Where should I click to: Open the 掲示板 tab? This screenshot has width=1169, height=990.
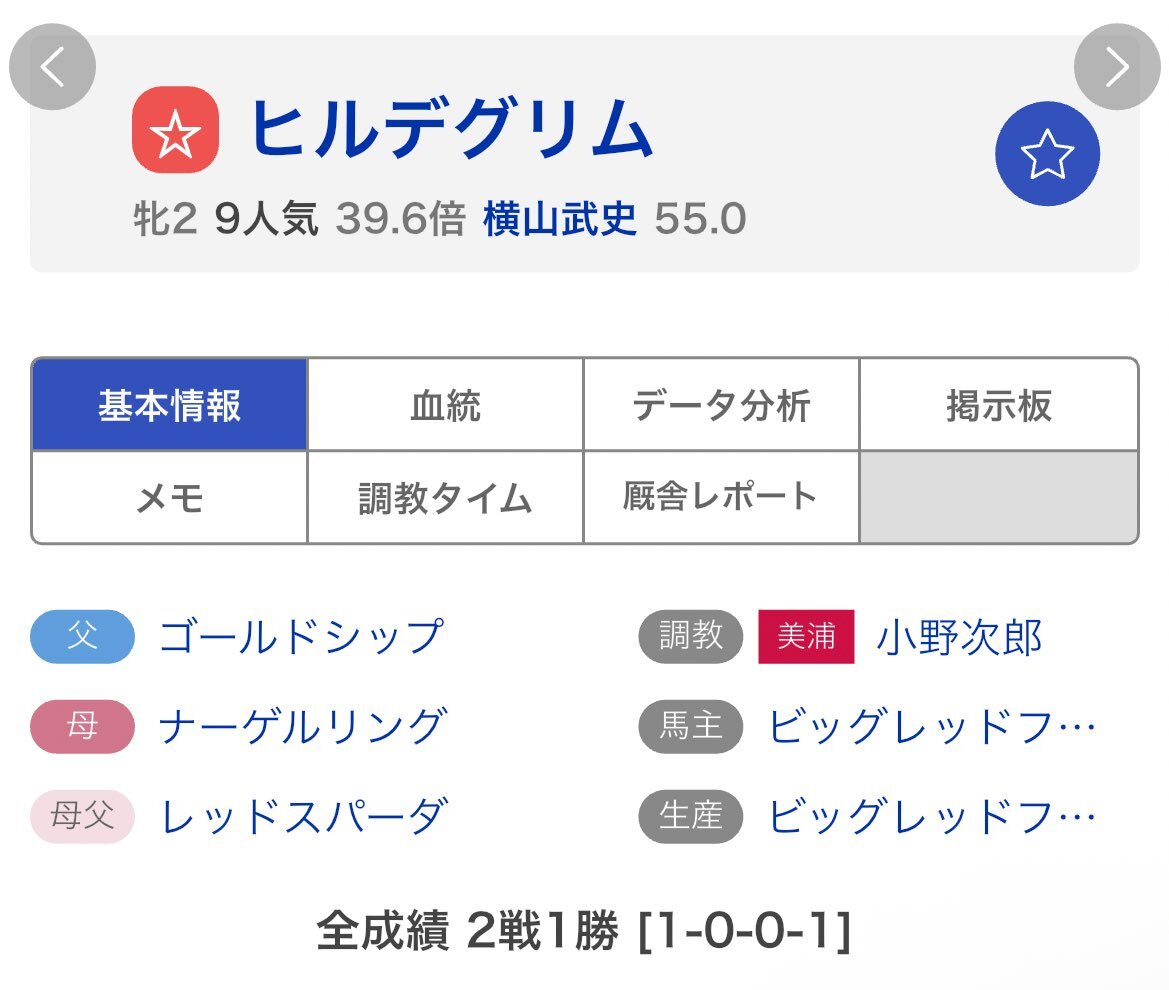(x=998, y=405)
